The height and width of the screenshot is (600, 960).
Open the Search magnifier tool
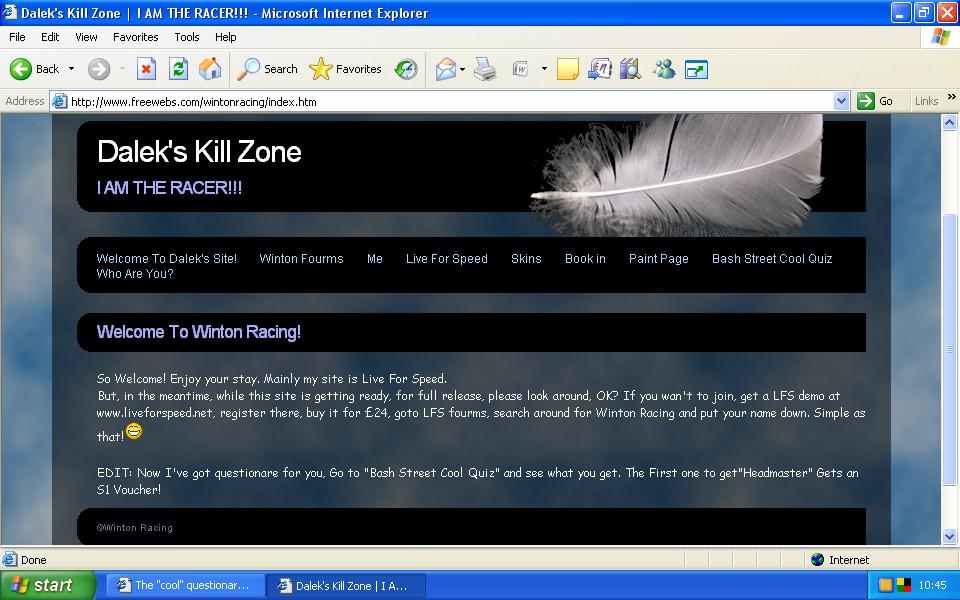pos(267,69)
